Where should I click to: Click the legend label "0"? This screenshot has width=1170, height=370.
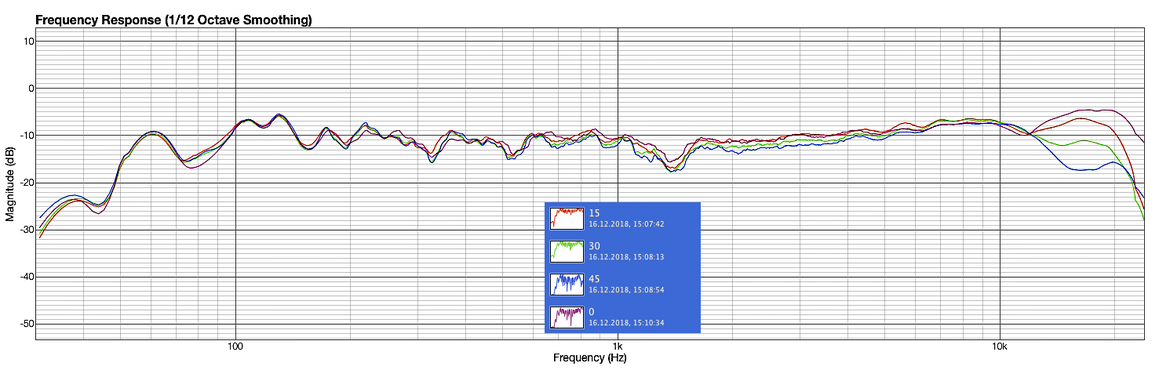tap(591, 312)
